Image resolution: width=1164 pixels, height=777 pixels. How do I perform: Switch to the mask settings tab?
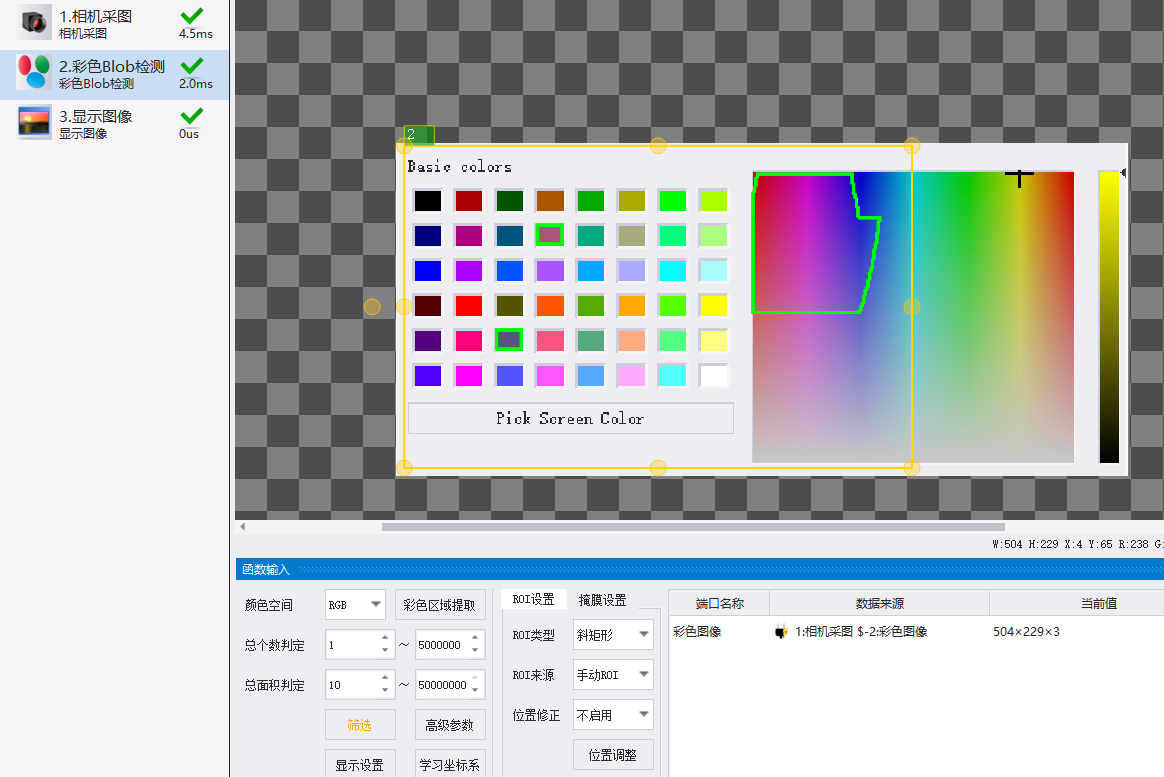(603, 600)
